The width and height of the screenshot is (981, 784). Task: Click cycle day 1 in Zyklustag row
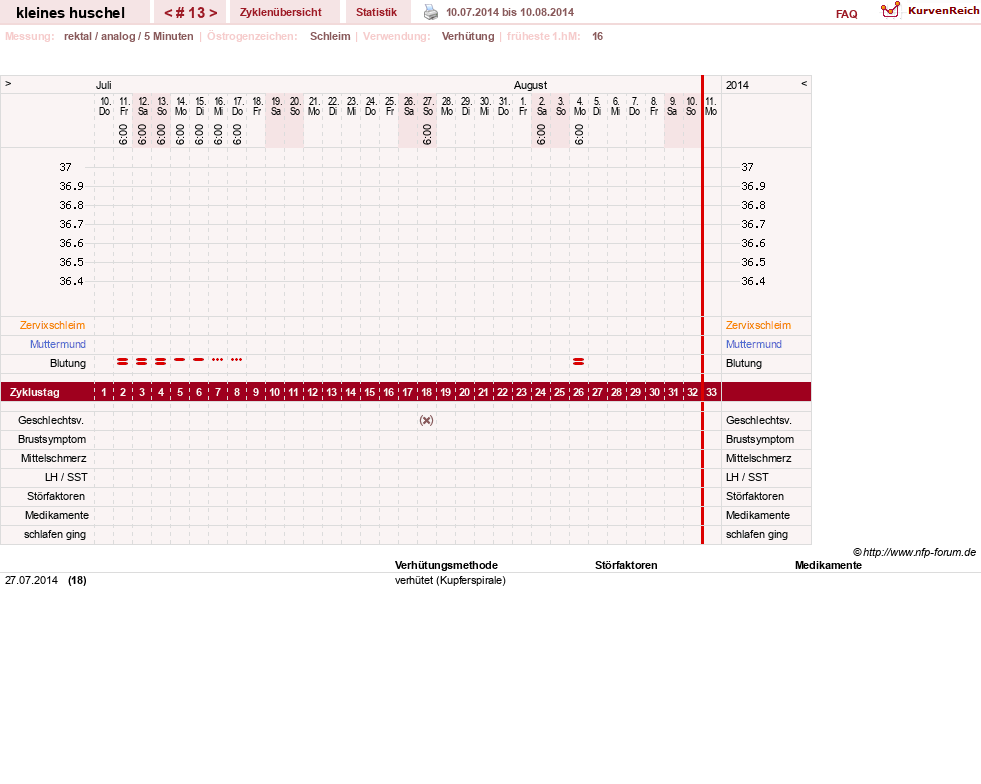(104, 392)
